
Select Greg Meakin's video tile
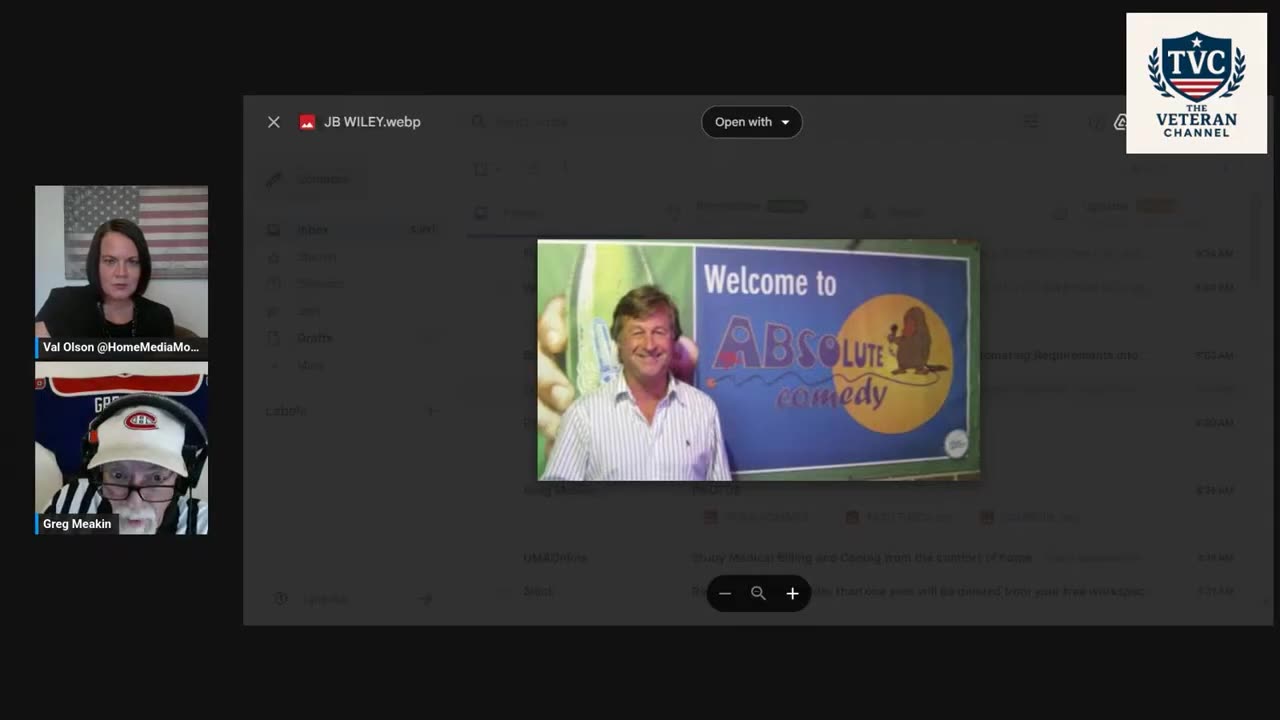(x=121, y=448)
